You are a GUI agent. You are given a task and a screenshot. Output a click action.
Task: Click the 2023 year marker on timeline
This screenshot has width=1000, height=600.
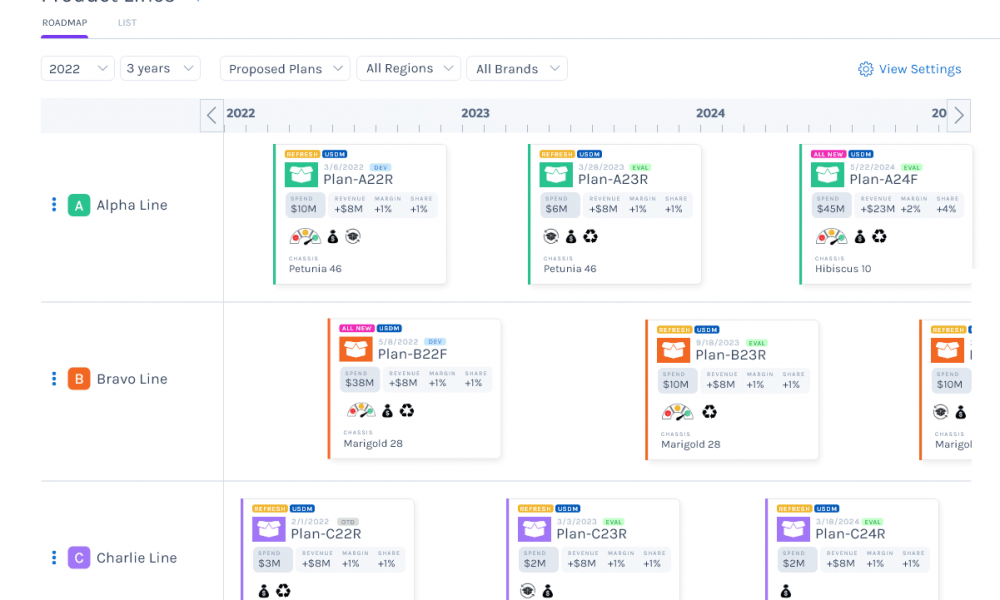(476, 113)
